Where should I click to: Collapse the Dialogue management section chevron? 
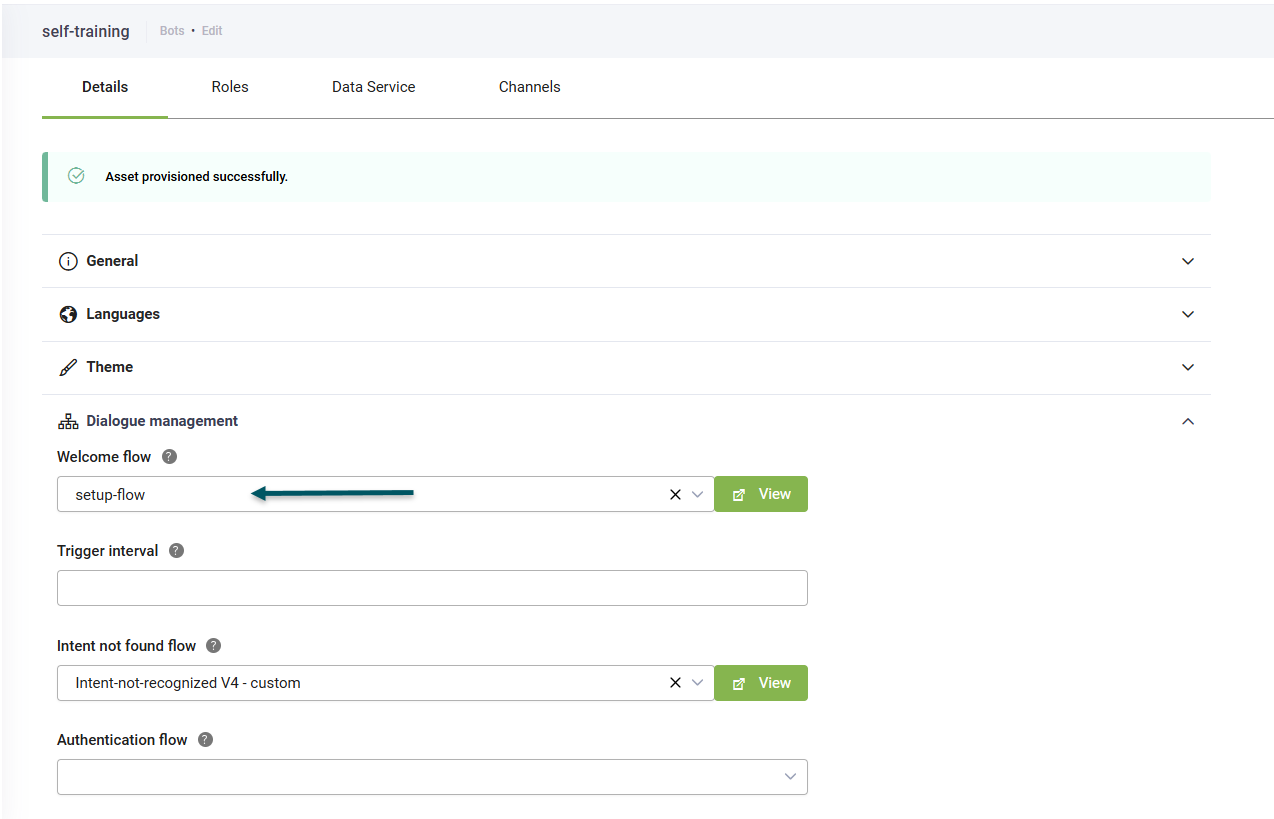click(x=1188, y=421)
